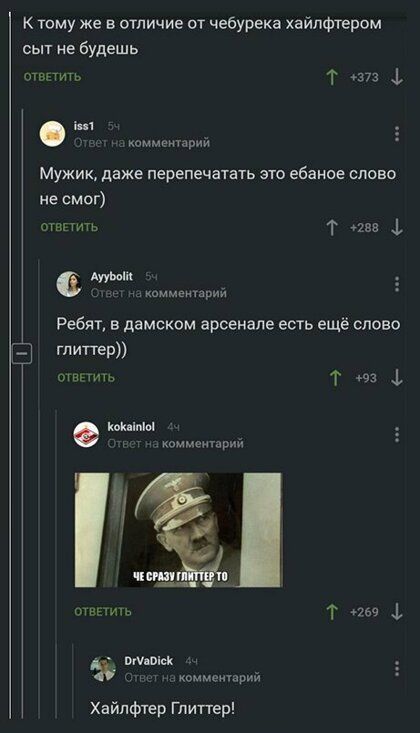Screen dimensions: 420x733
Task: Reply to kokainlol's meme via ОТВЕТИТЬ
Action: (103, 612)
